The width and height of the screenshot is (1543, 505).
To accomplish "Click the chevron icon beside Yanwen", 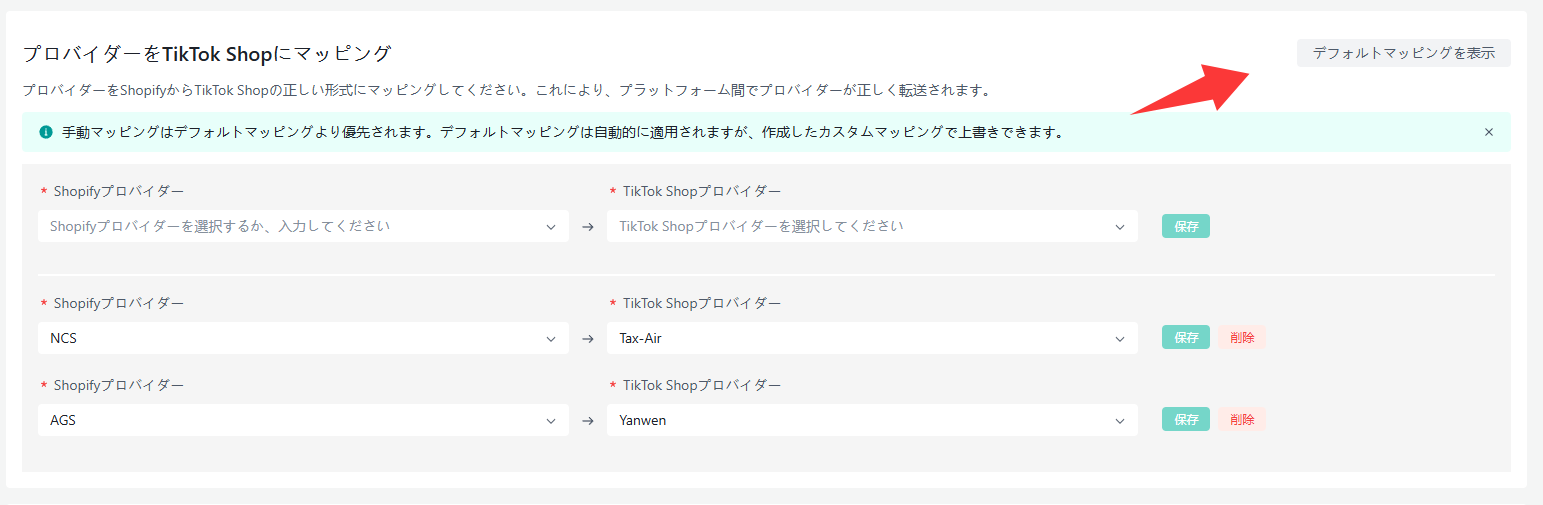I will tap(1120, 421).
